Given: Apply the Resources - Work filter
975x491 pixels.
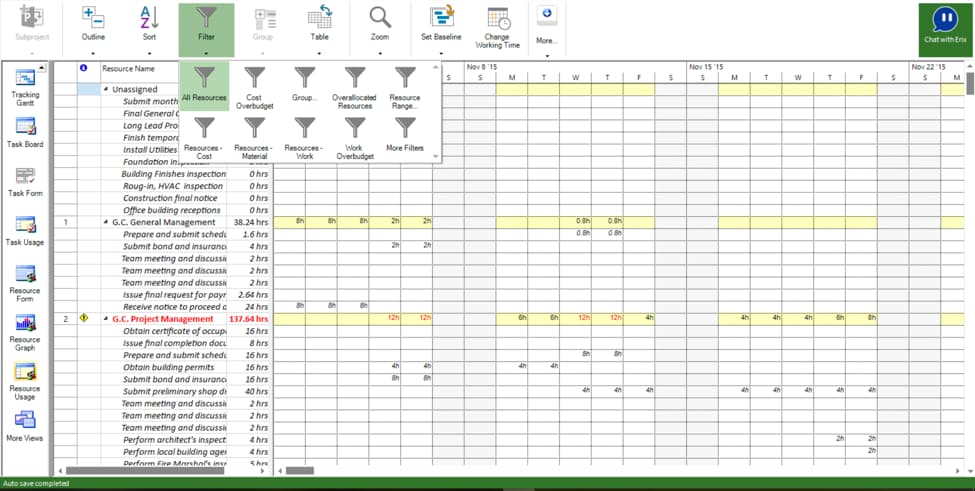Looking at the screenshot, I should (305, 138).
